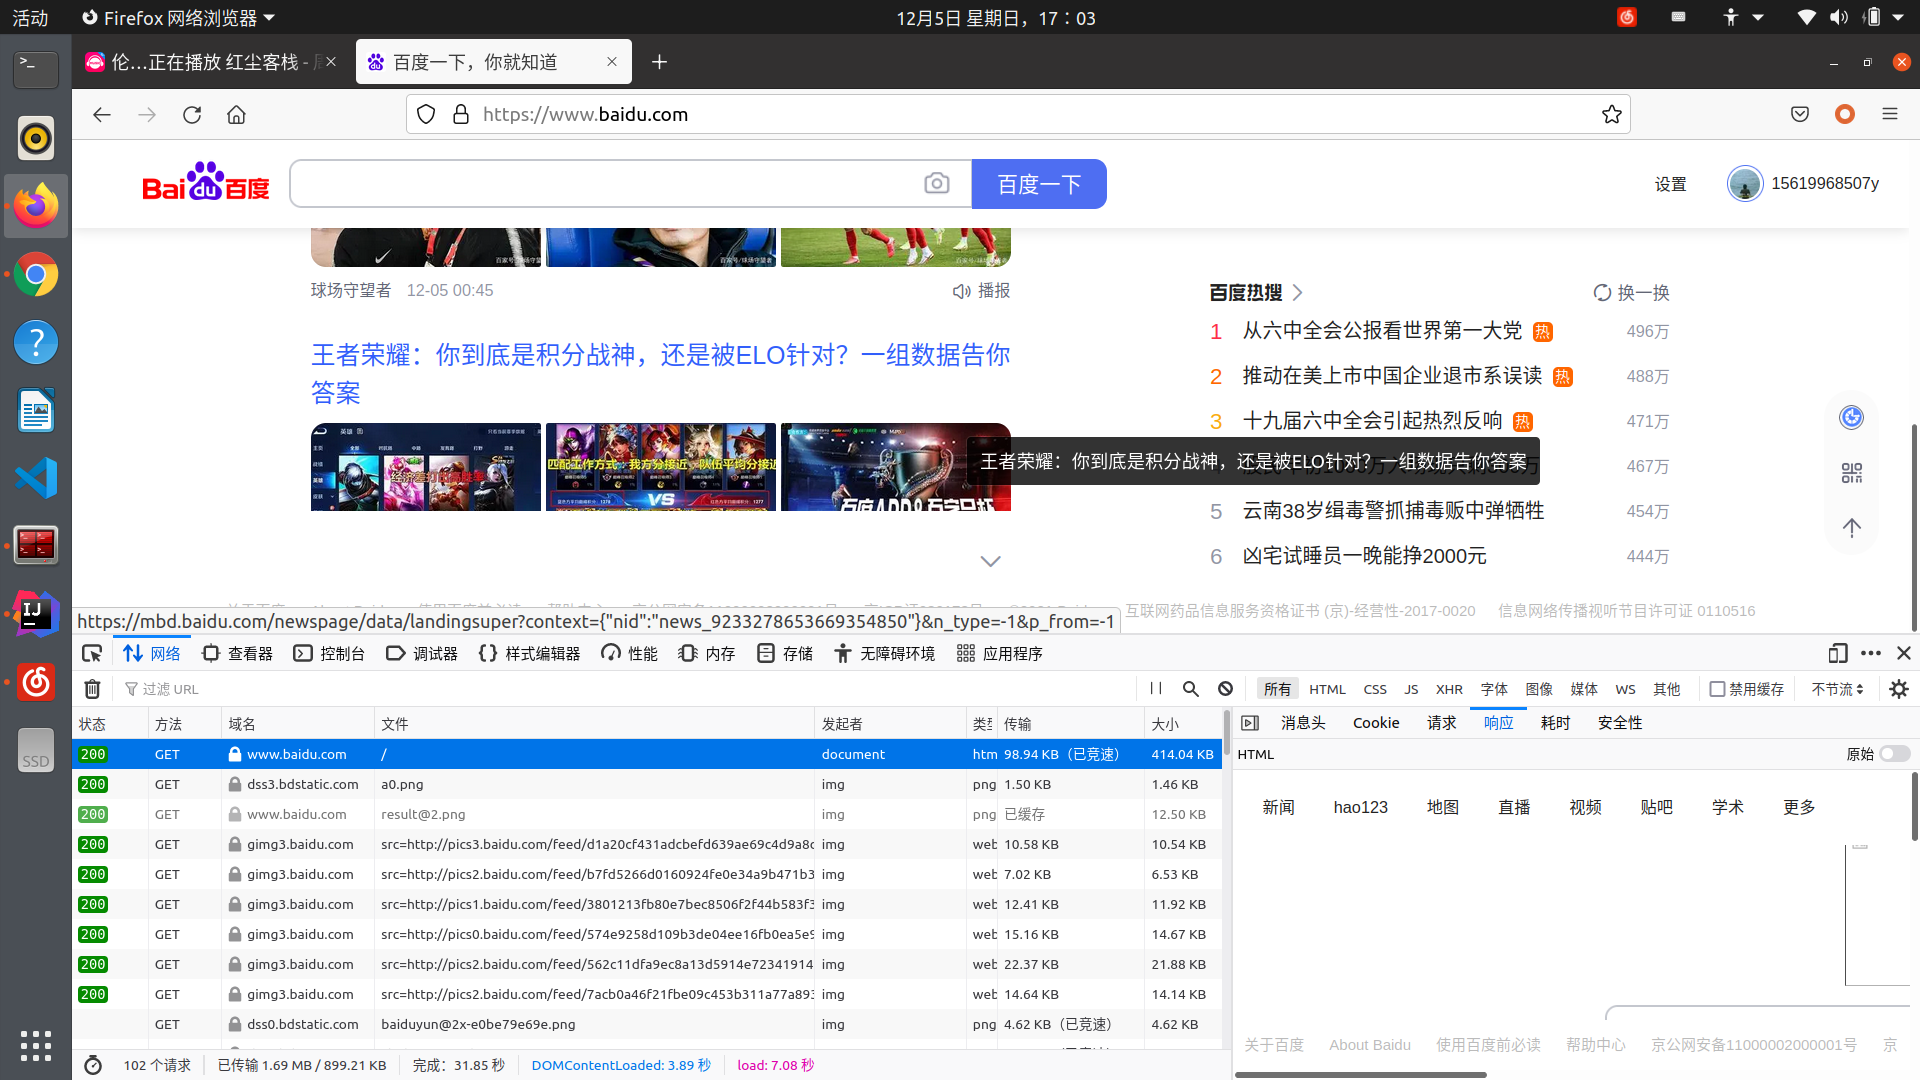Reload the current page
The width and height of the screenshot is (1920, 1080).
[192, 115]
